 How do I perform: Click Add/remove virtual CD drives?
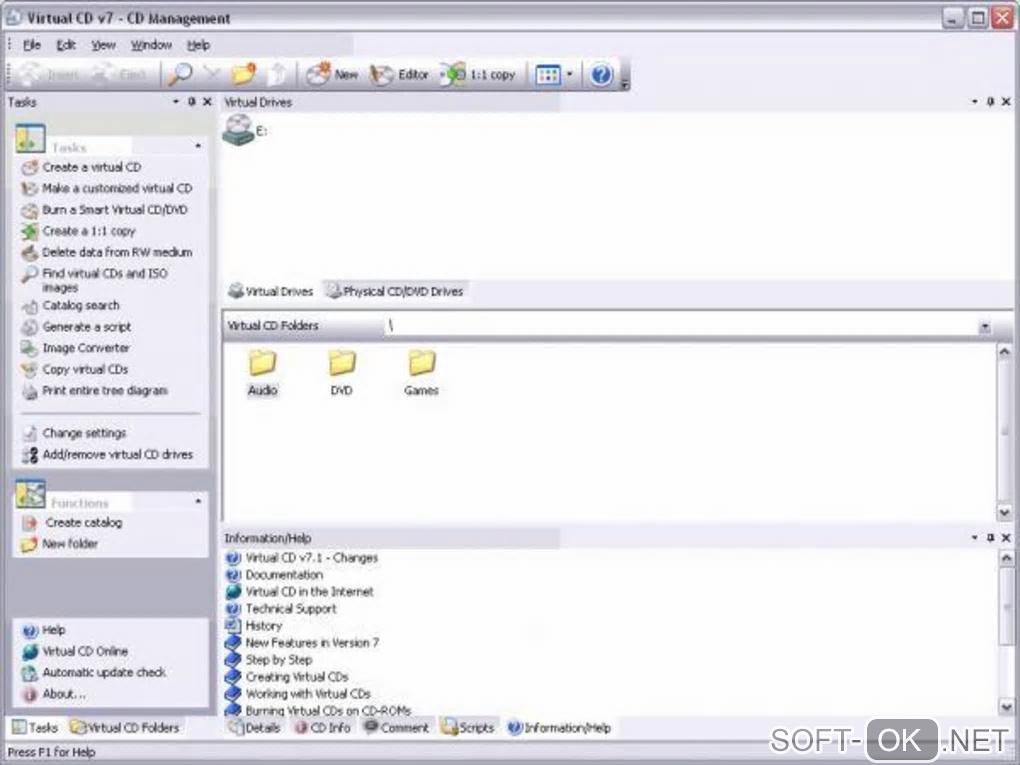tap(107, 455)
